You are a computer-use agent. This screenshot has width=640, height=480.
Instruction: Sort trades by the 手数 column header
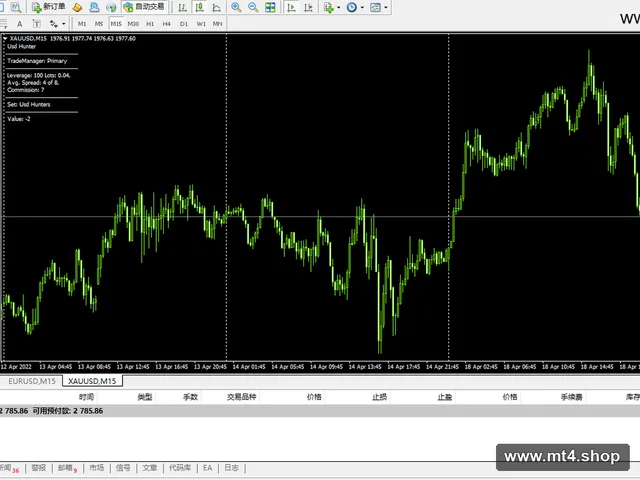pyautogui.click(x=190, y=397)
